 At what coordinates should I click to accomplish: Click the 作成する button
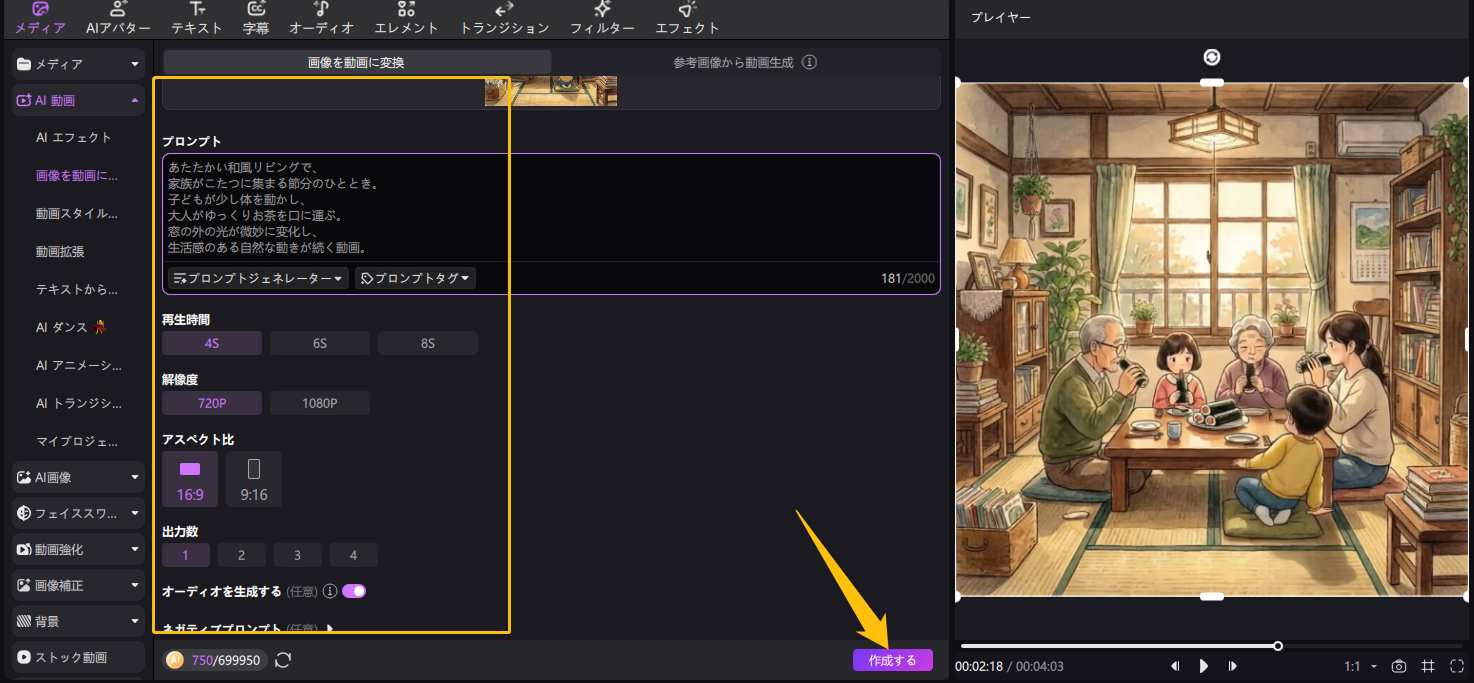(892, 660)
